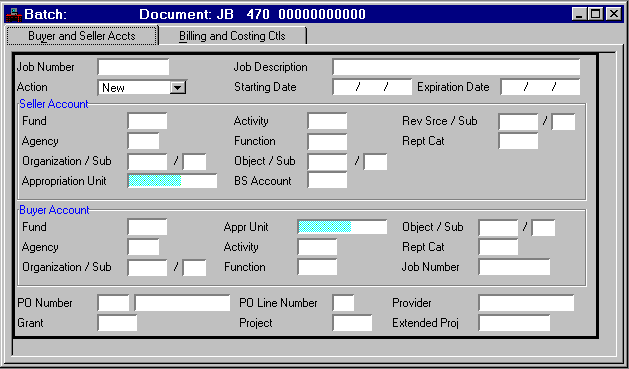
Task: Click the Job Description input field
Action: pos(456,67)
